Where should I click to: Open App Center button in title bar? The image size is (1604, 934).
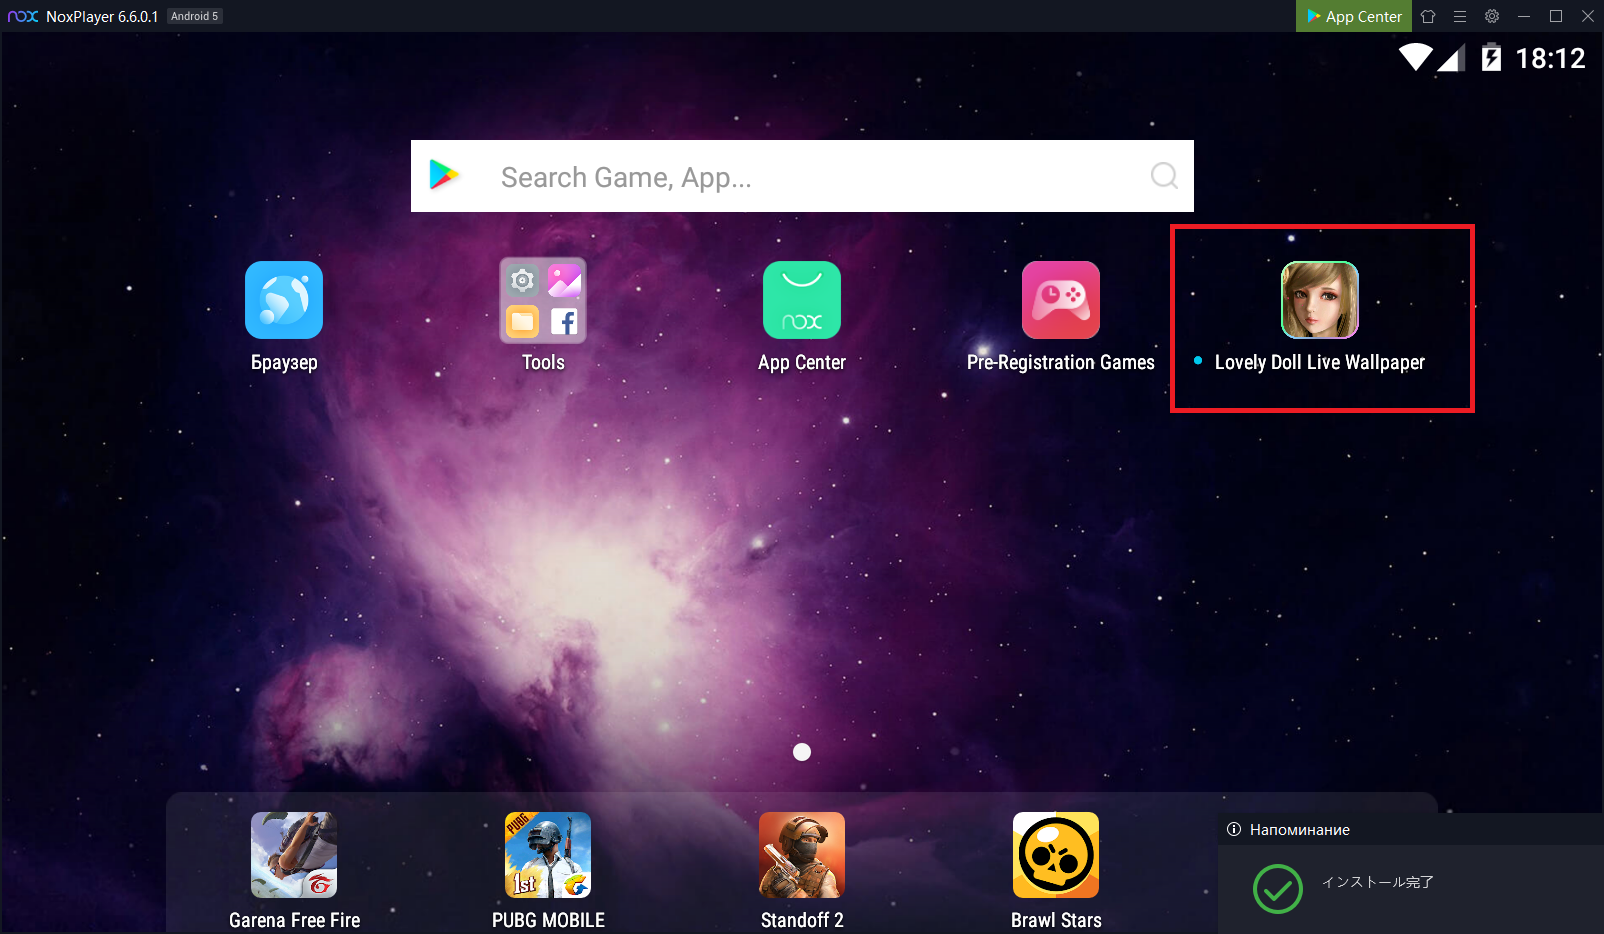pos(1354,16)
